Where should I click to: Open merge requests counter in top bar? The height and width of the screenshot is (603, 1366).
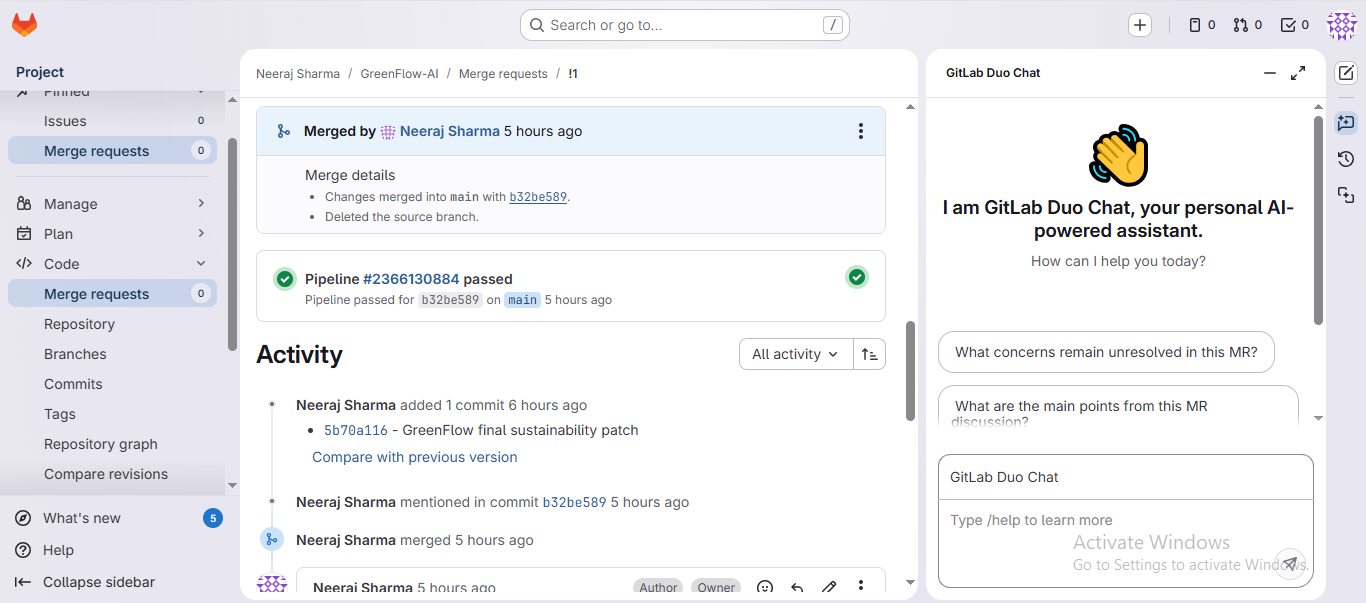pos(1248,25)
